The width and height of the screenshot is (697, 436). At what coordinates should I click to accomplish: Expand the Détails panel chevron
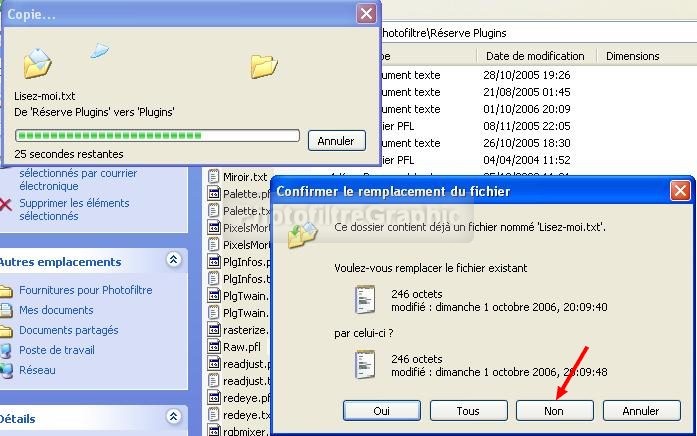pos(174,419)
